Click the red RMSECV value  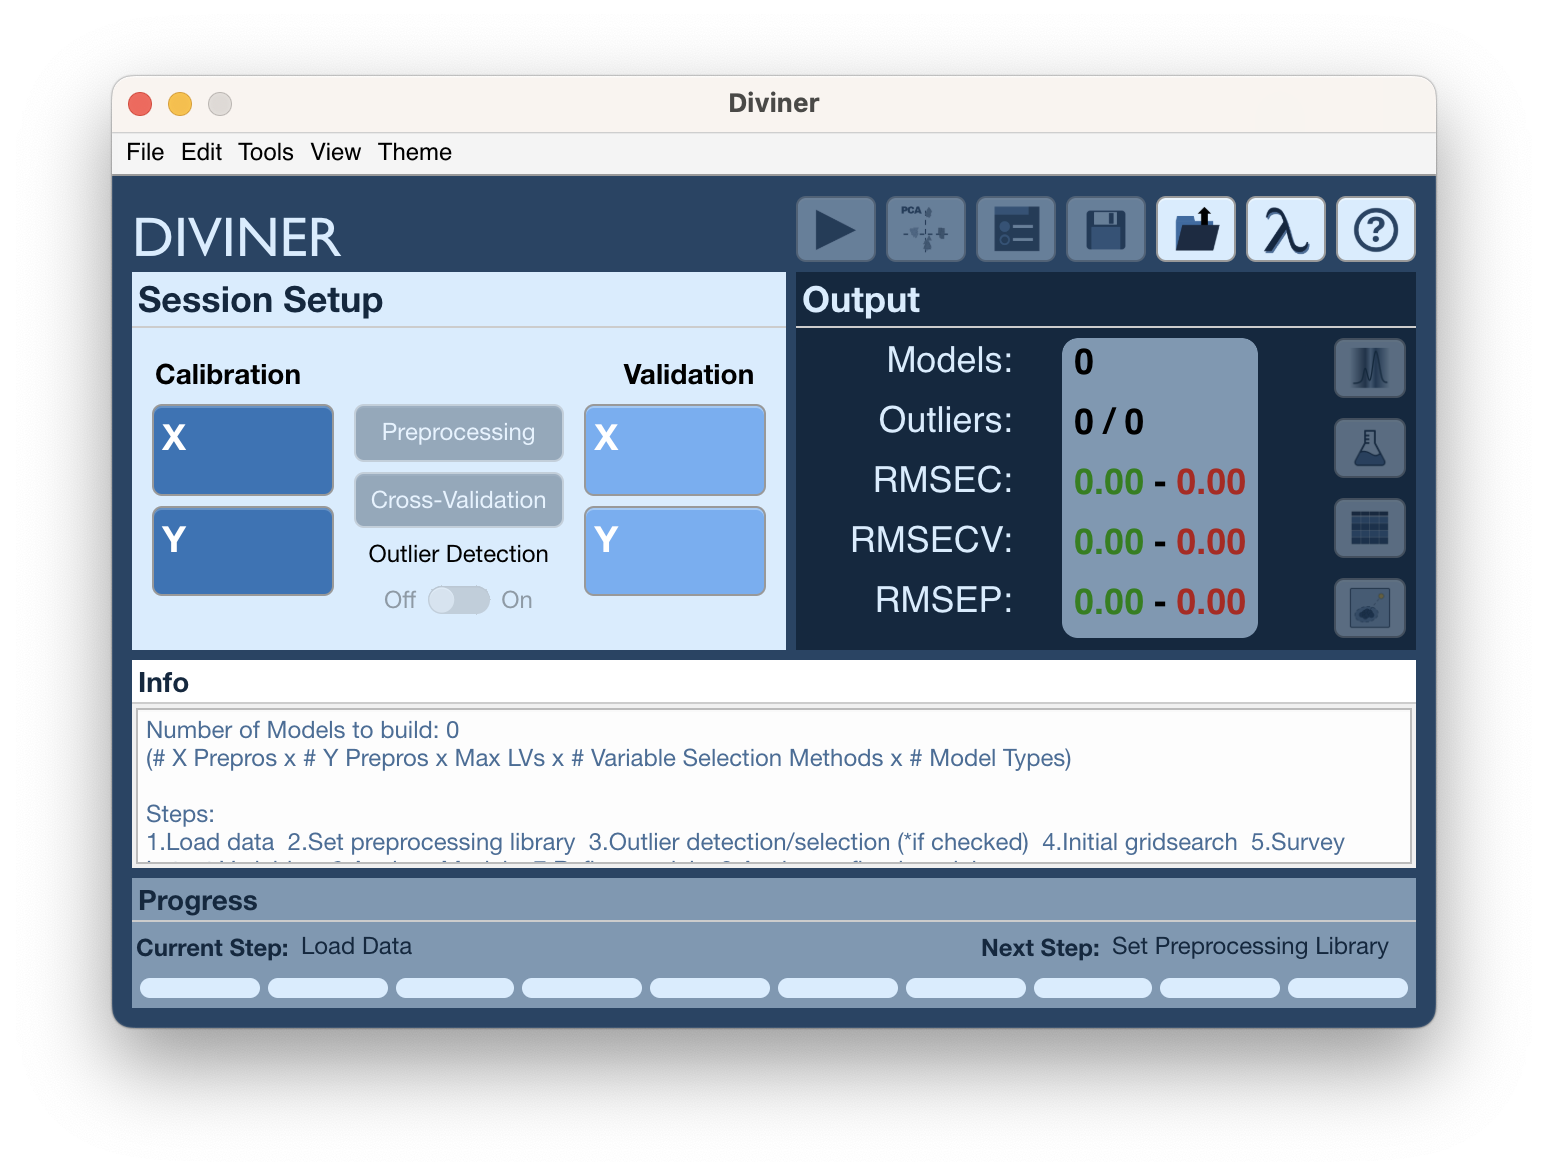click(1211, 542)
